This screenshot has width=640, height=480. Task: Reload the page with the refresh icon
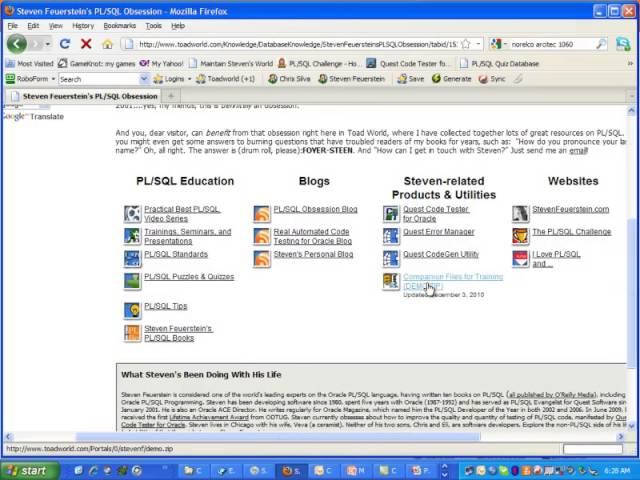coord(65,44)
